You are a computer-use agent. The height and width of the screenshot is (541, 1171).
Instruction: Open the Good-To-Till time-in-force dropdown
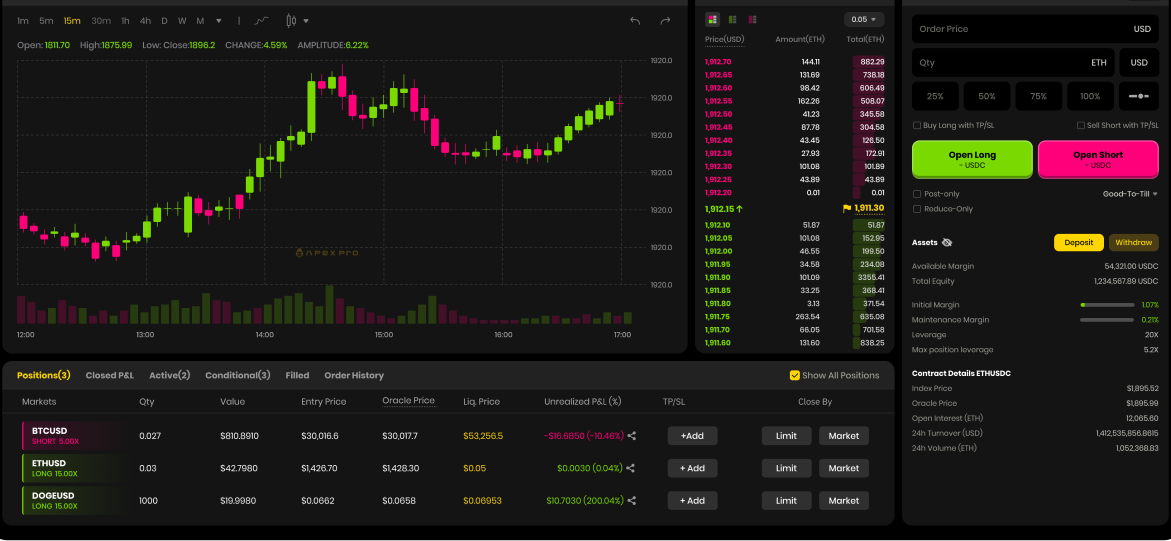1130,194
